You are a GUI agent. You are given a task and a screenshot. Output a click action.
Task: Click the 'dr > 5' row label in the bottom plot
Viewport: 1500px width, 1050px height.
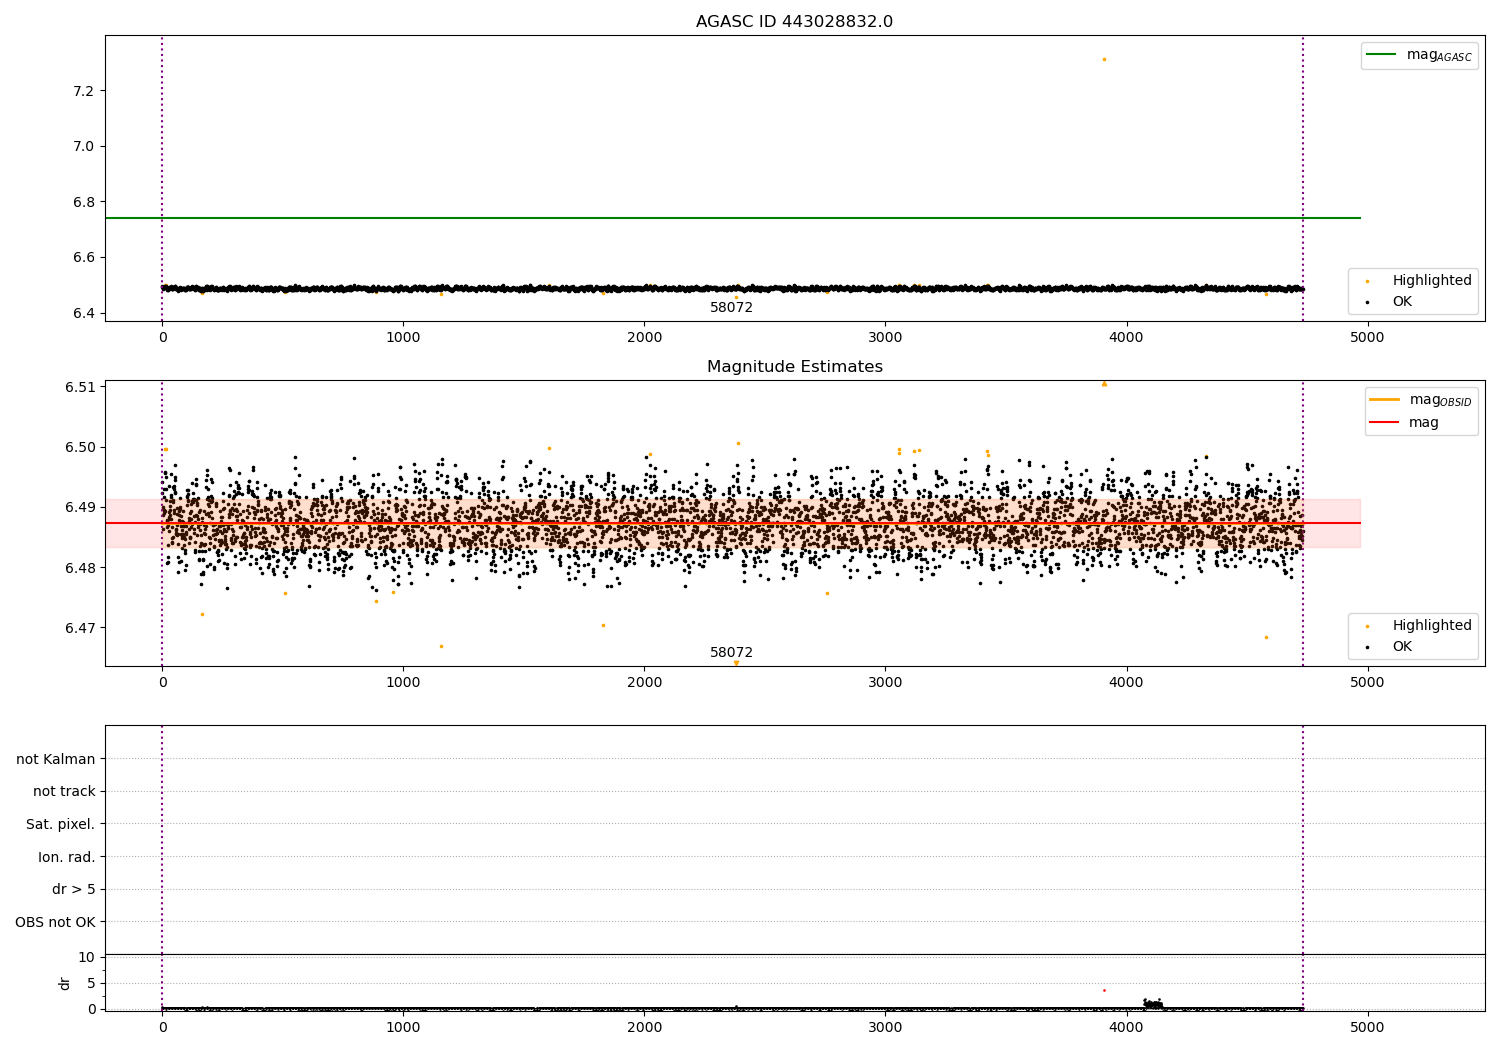click(x=74, y=889)
